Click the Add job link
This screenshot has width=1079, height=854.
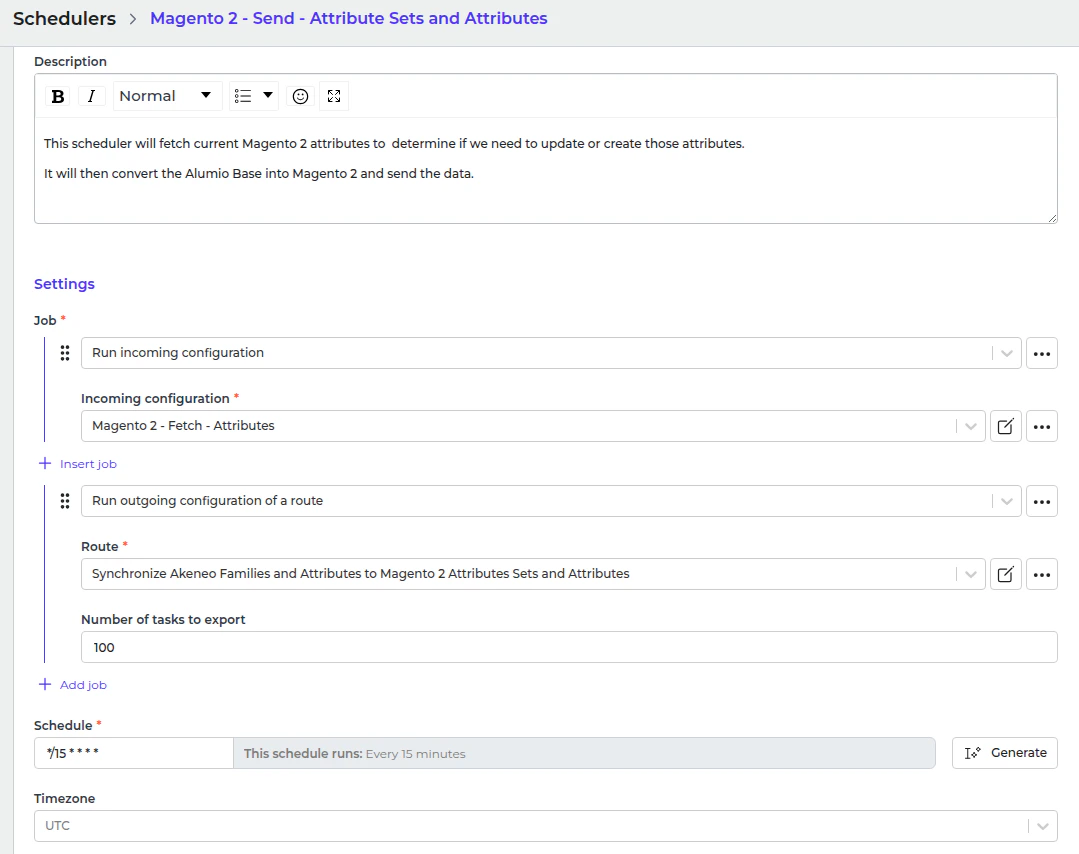pyautogui.click(x=73, y=685)
